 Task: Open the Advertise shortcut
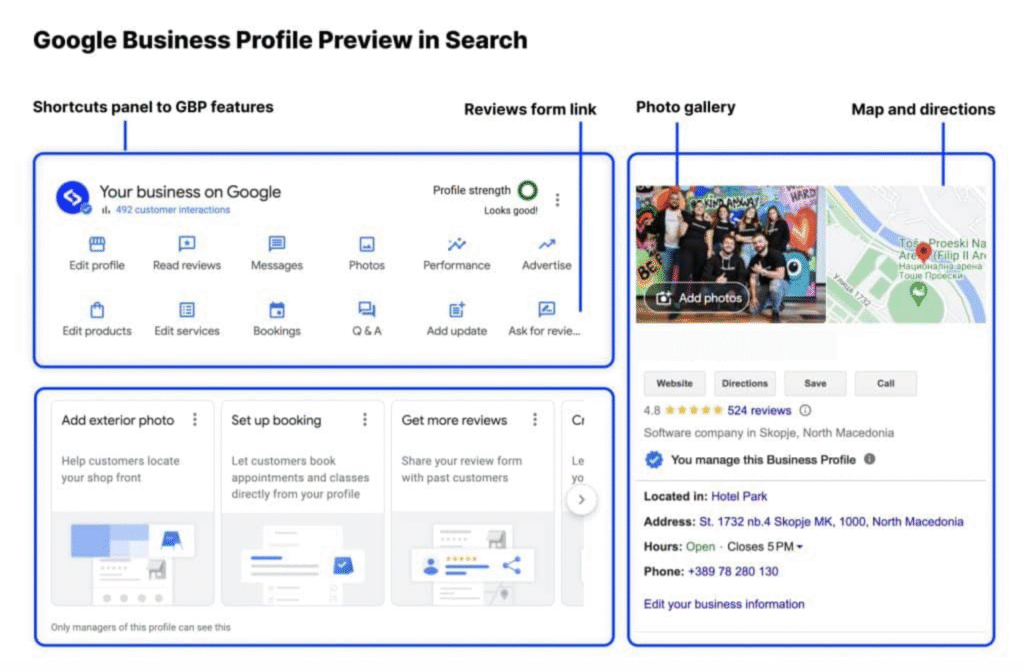pos(547,254)
